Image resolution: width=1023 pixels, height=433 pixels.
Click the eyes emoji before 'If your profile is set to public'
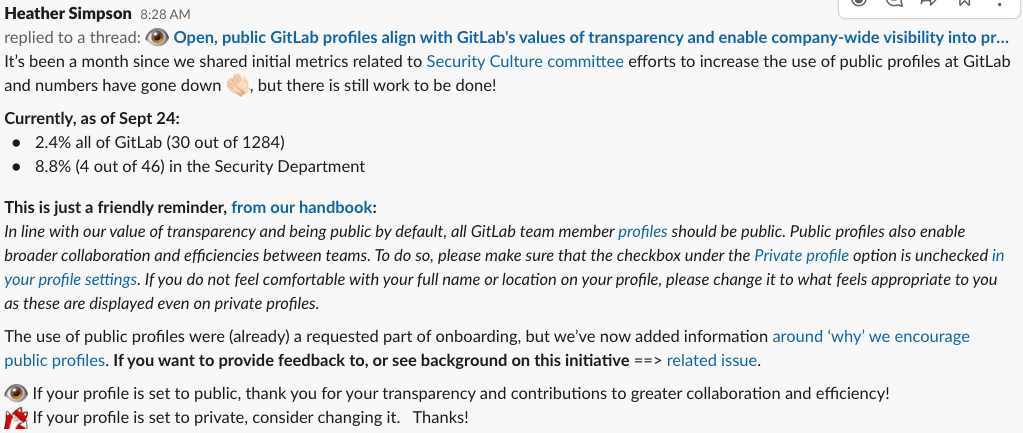[x=16, y=393]
